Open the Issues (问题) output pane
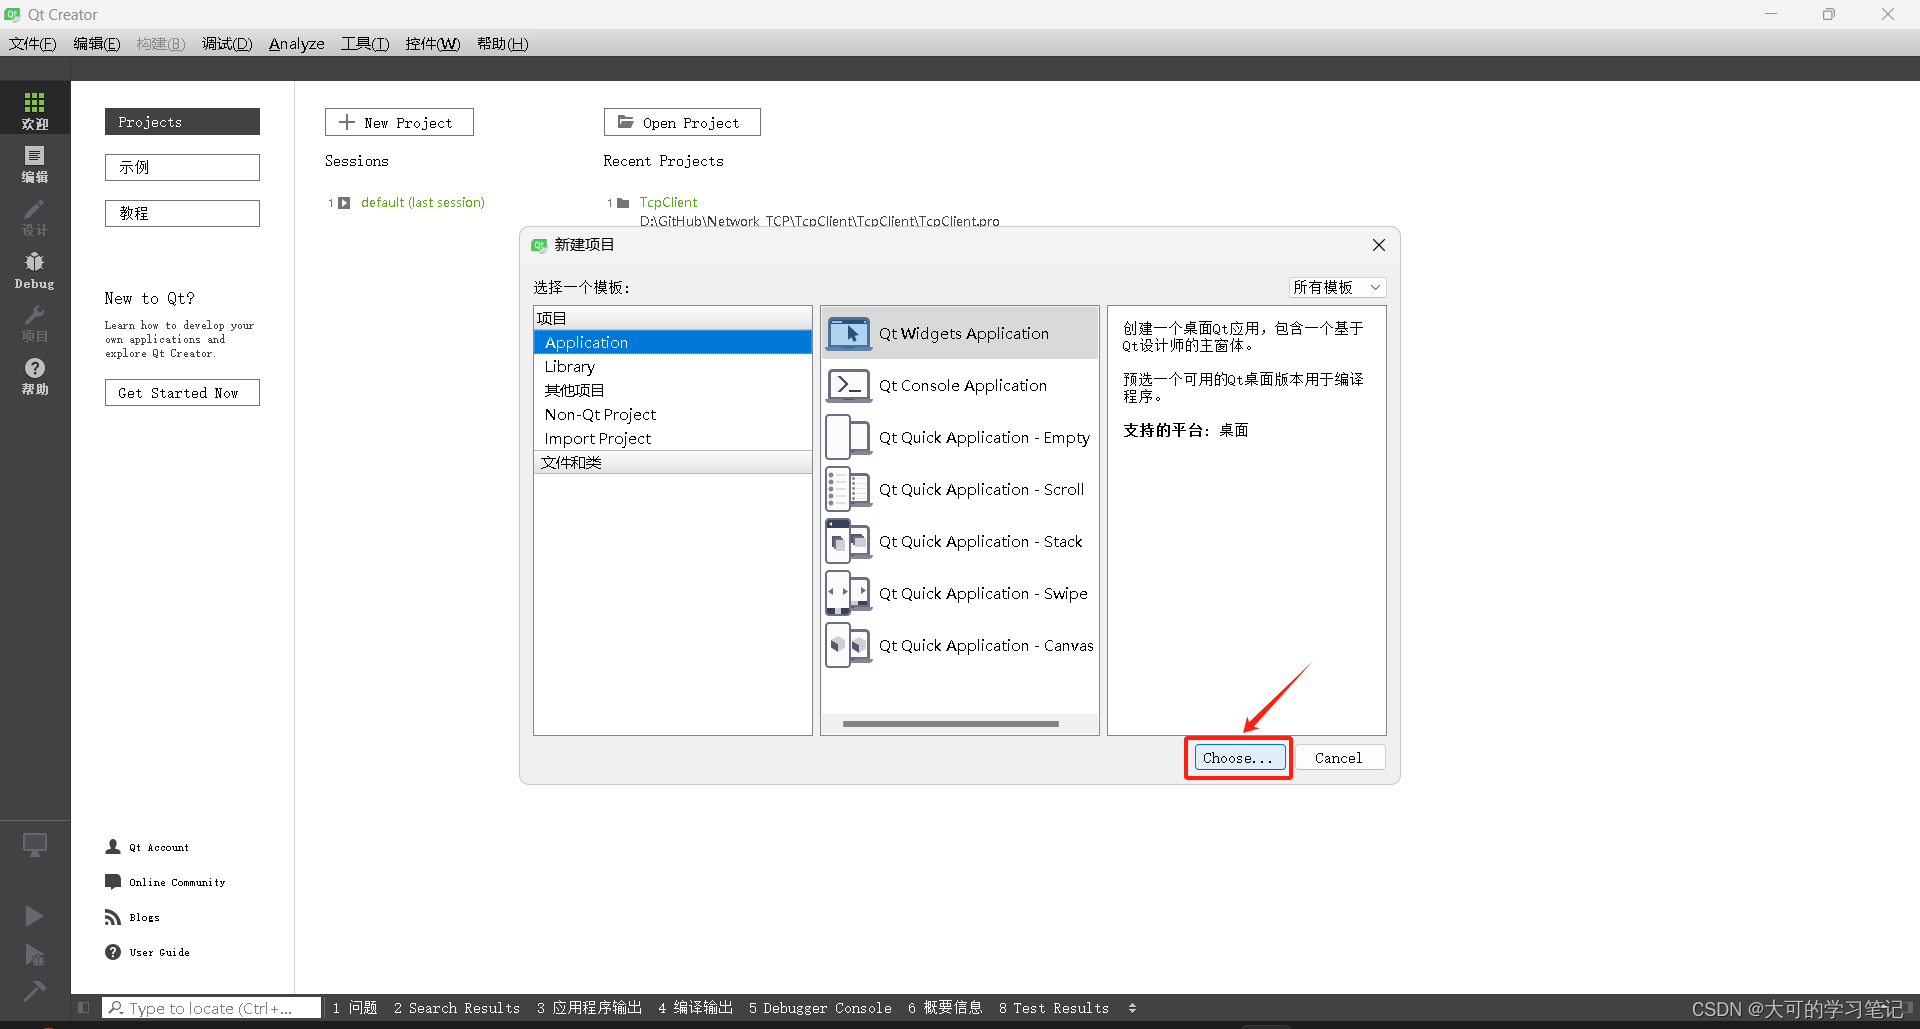Viewport: 1920px width, 1029px height. point(355,1008)
